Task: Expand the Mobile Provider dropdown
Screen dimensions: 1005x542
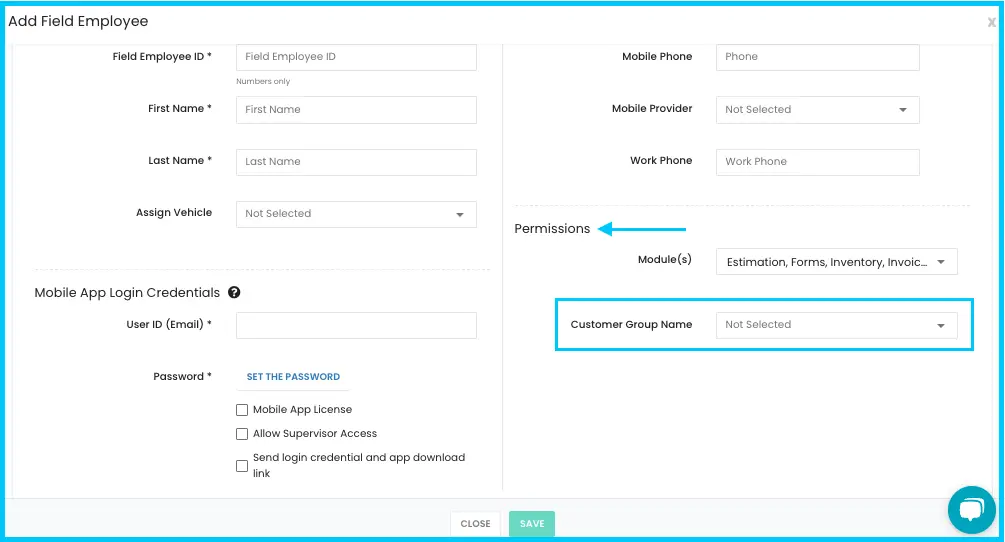Action: tap(818, 110)
